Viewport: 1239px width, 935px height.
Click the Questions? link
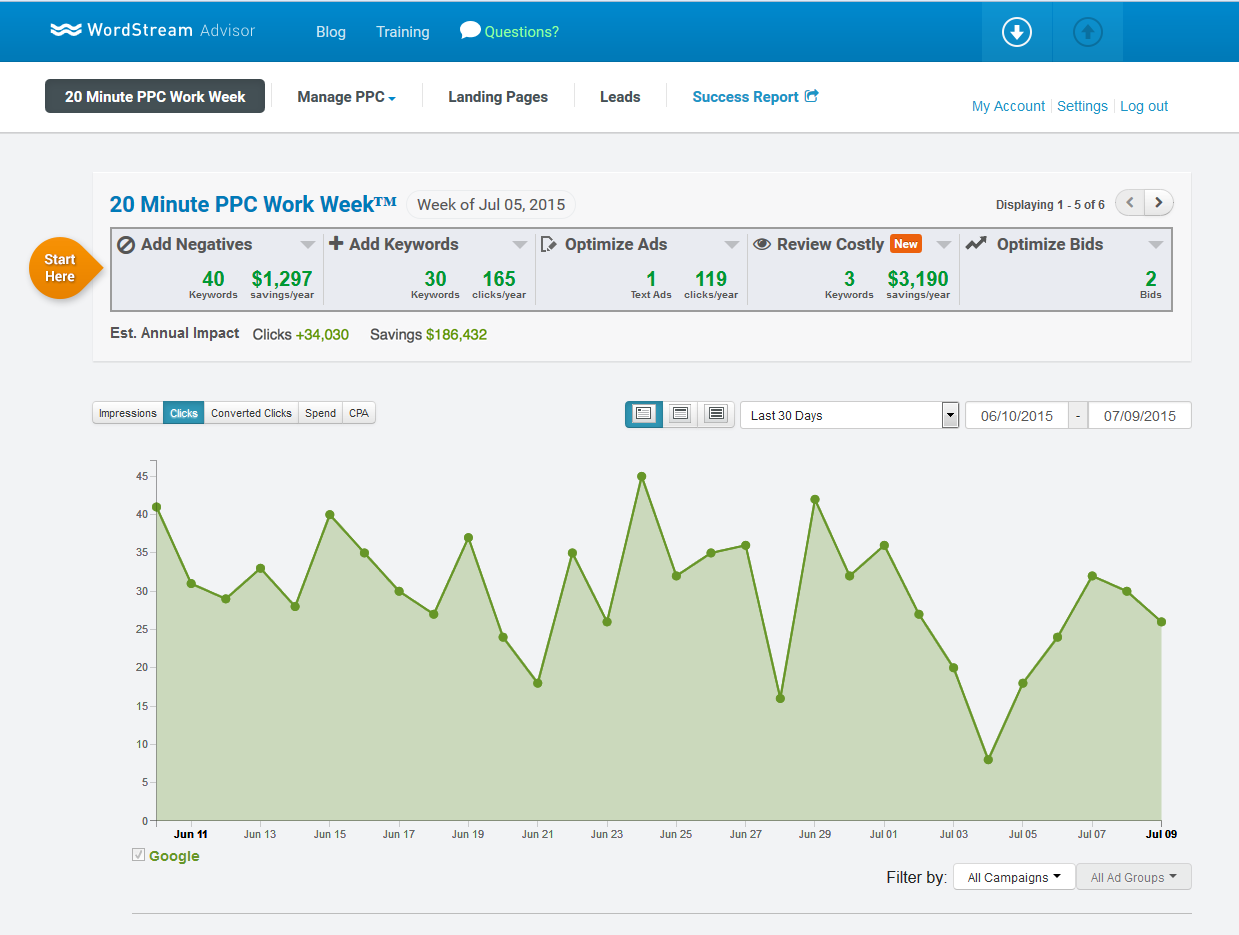pos(521,32)
